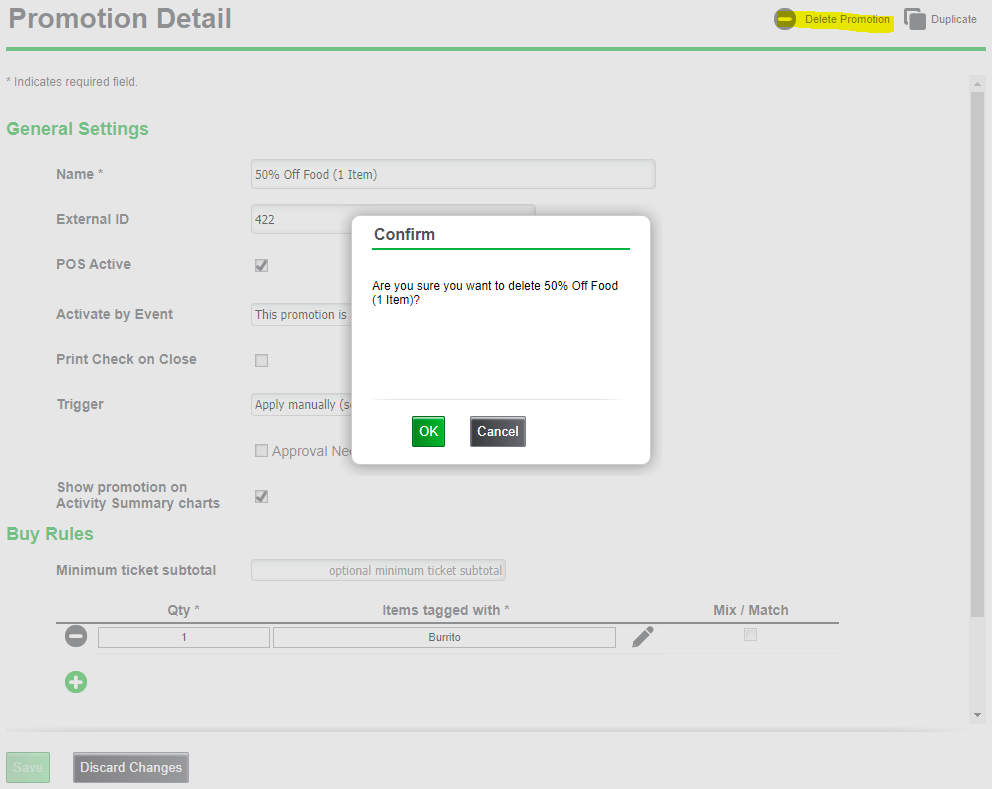Enable Print Check on Close checkbox
The height and width of the screenshot is (789, 992).
(261, 360)
